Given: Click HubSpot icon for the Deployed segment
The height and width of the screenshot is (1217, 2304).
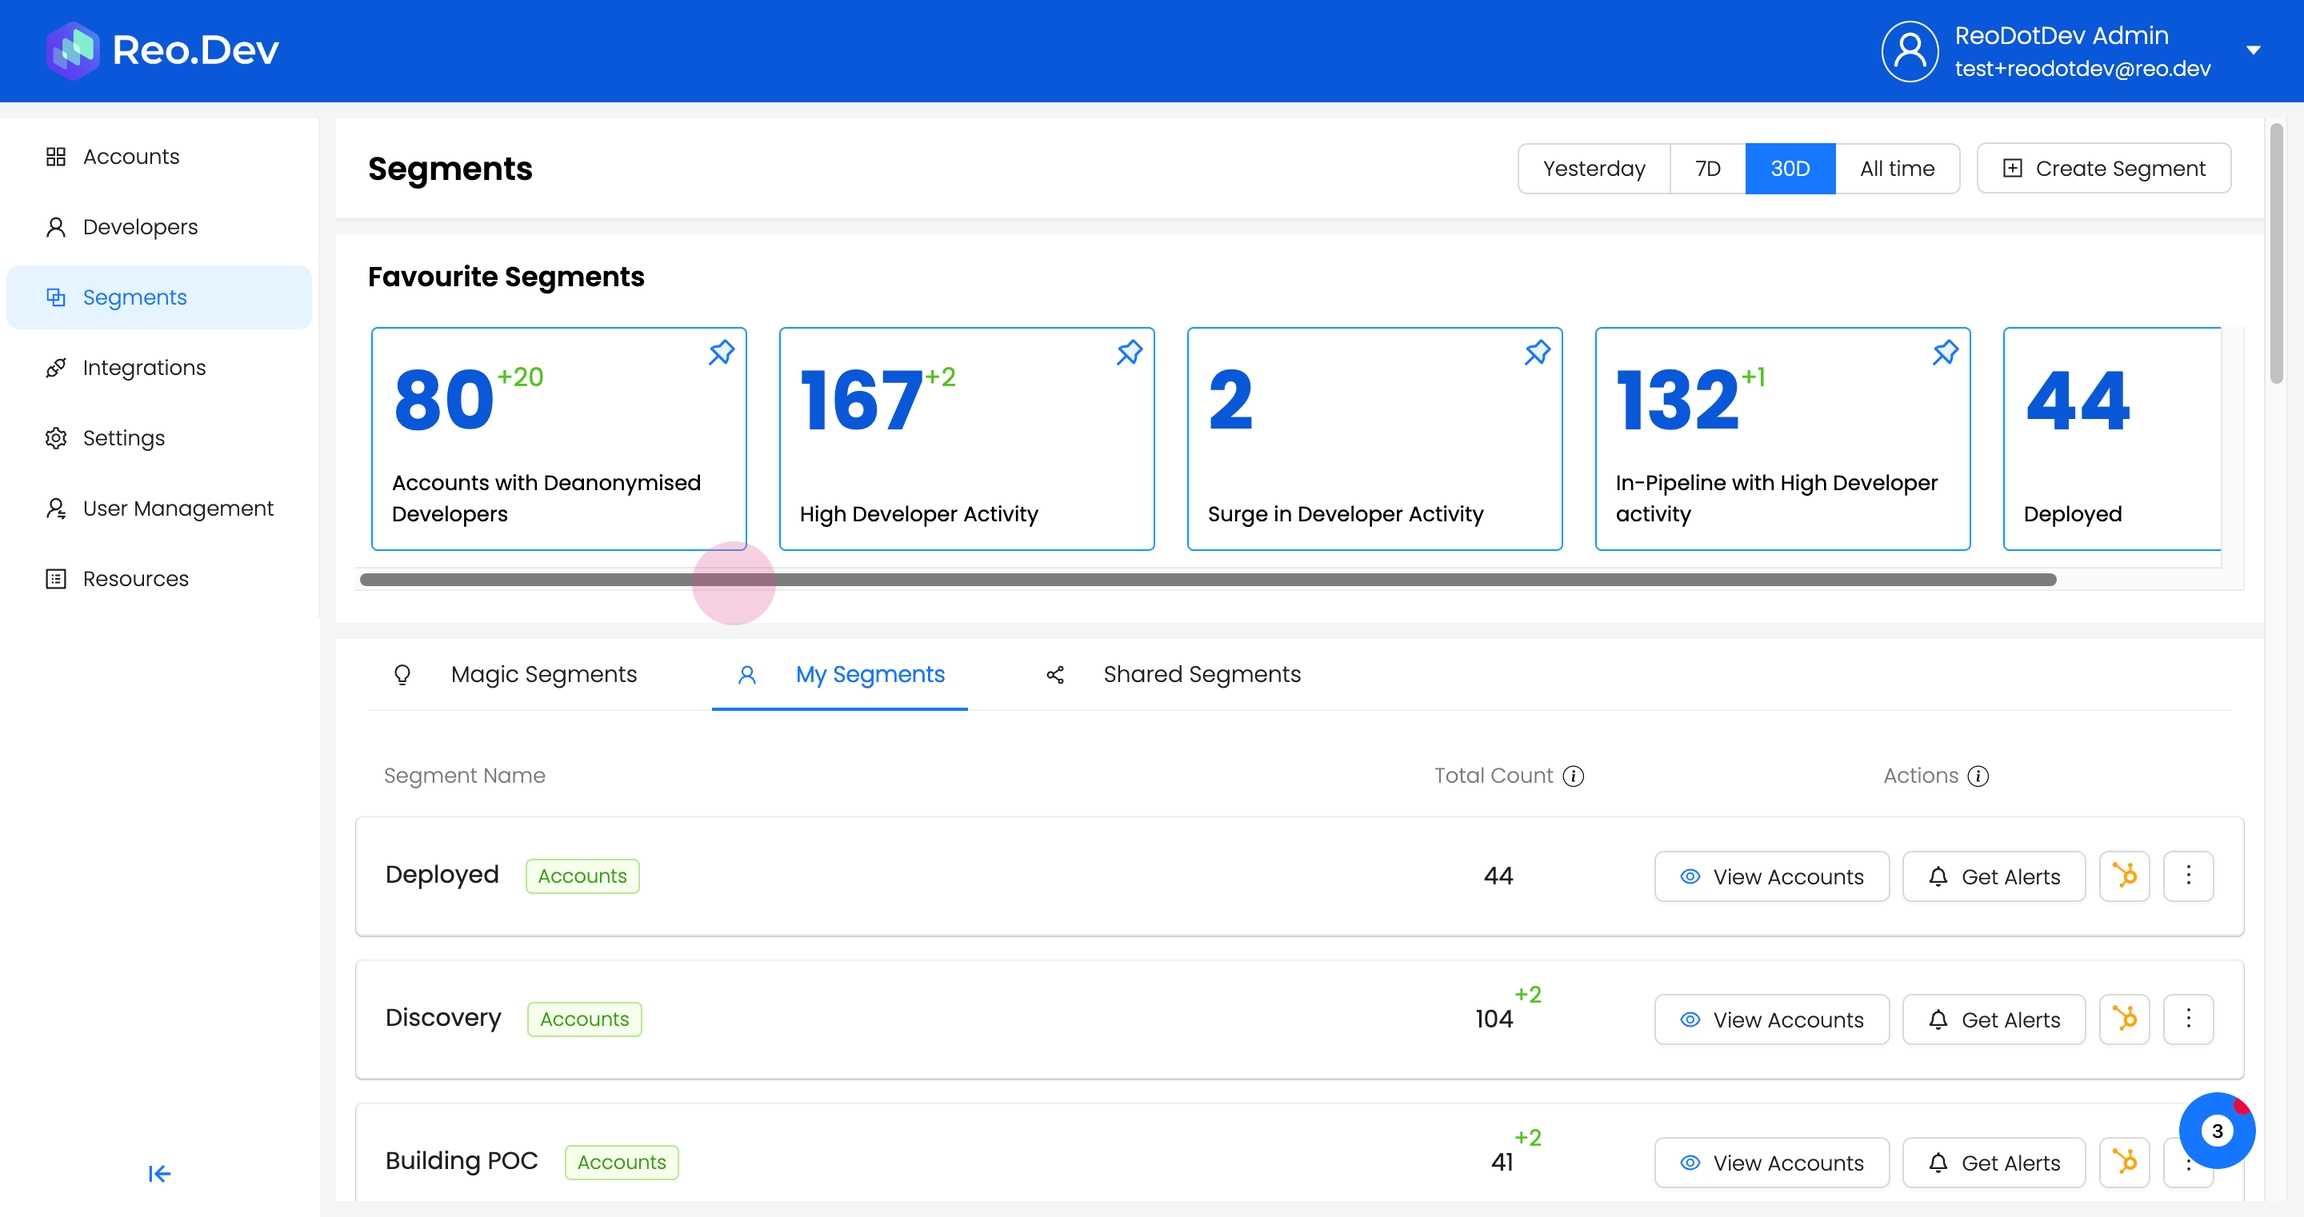Looking at the screenshot, I should [2124, 876].
